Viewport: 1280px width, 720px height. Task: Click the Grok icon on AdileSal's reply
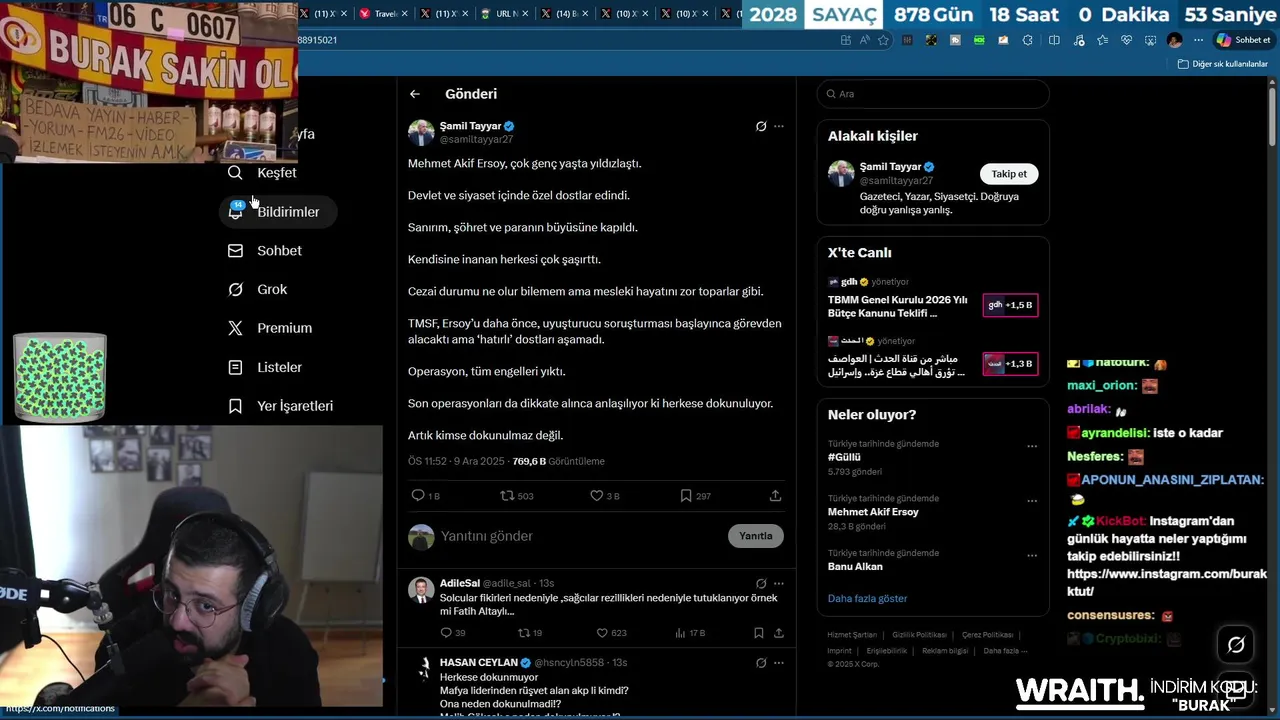pyautogui.click(x=761, y=583)
